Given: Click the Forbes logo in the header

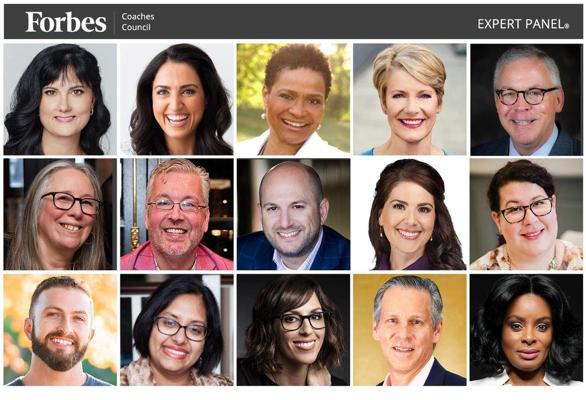Looking at the screenshot, I should pyautogui.click(x=66, y=22).
